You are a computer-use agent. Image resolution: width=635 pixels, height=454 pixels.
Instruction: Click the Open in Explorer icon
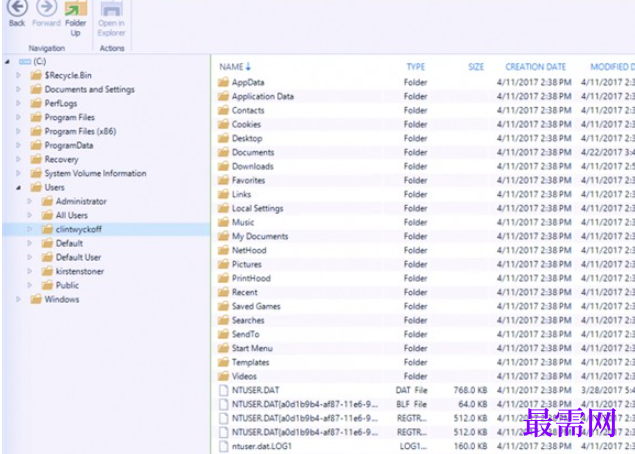111,9
